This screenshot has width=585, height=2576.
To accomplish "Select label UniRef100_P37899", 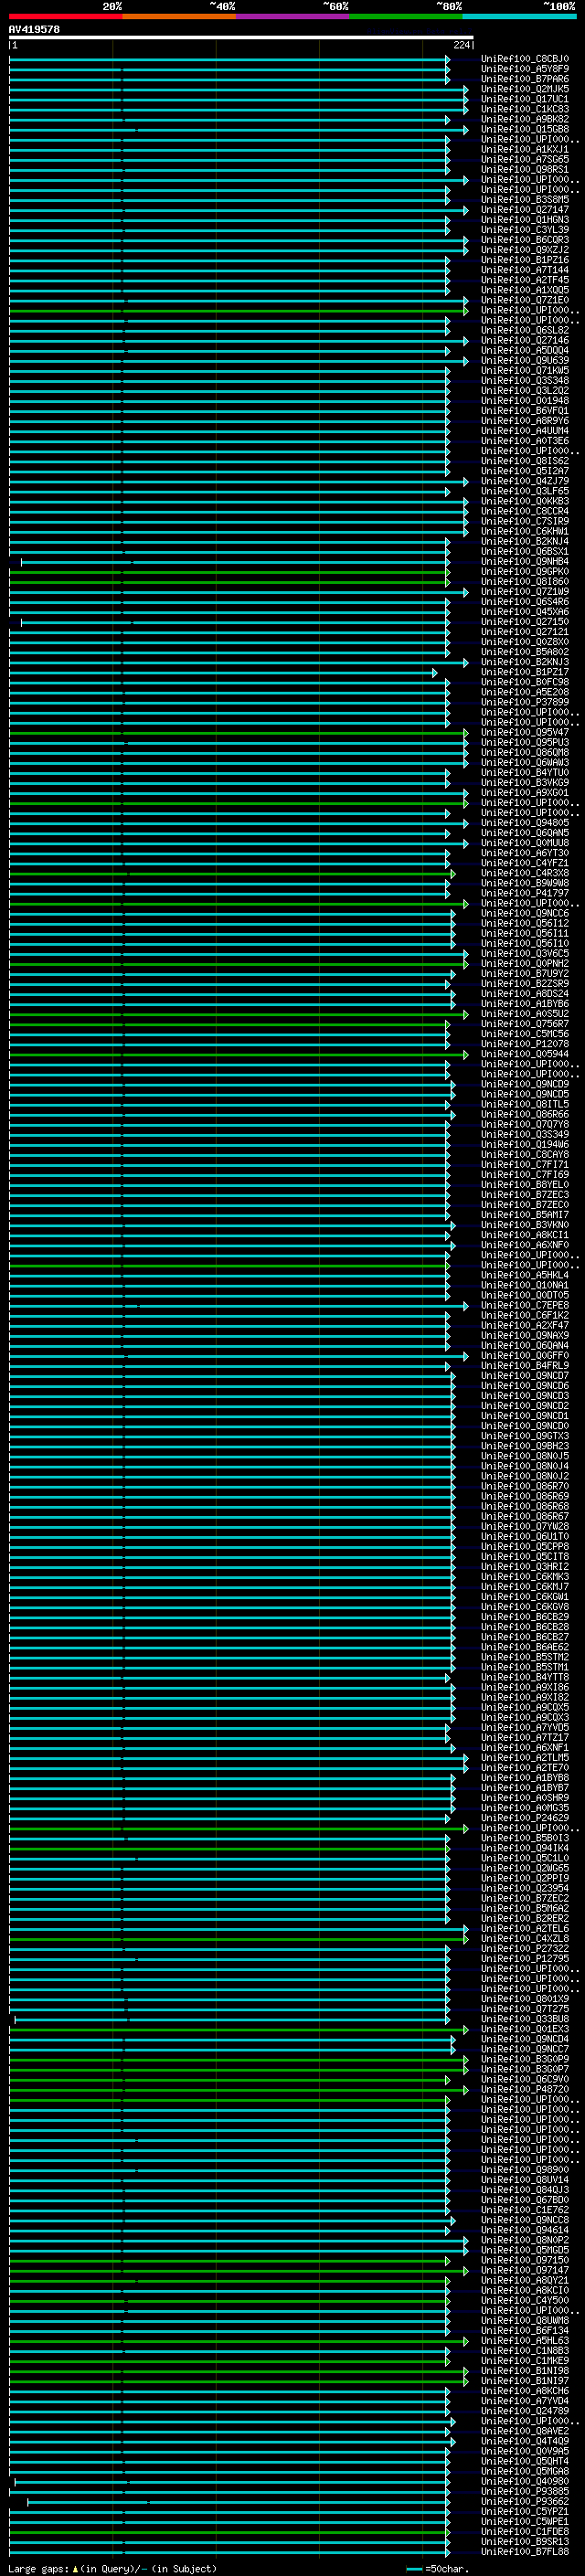I will point(525,702).
